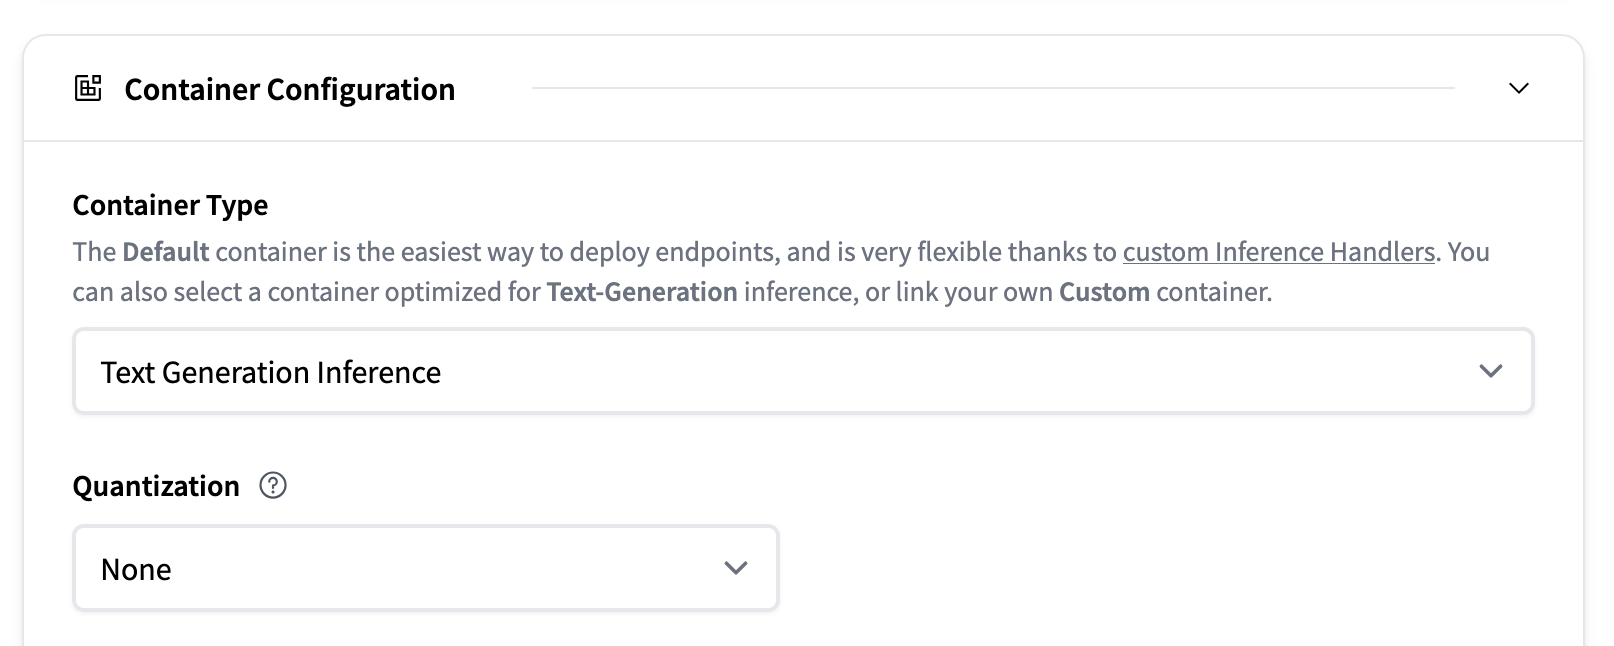Collapse the Container Configuration section chevron
Viewport: 1614px width, 646px height.
tap(1518, 88)
